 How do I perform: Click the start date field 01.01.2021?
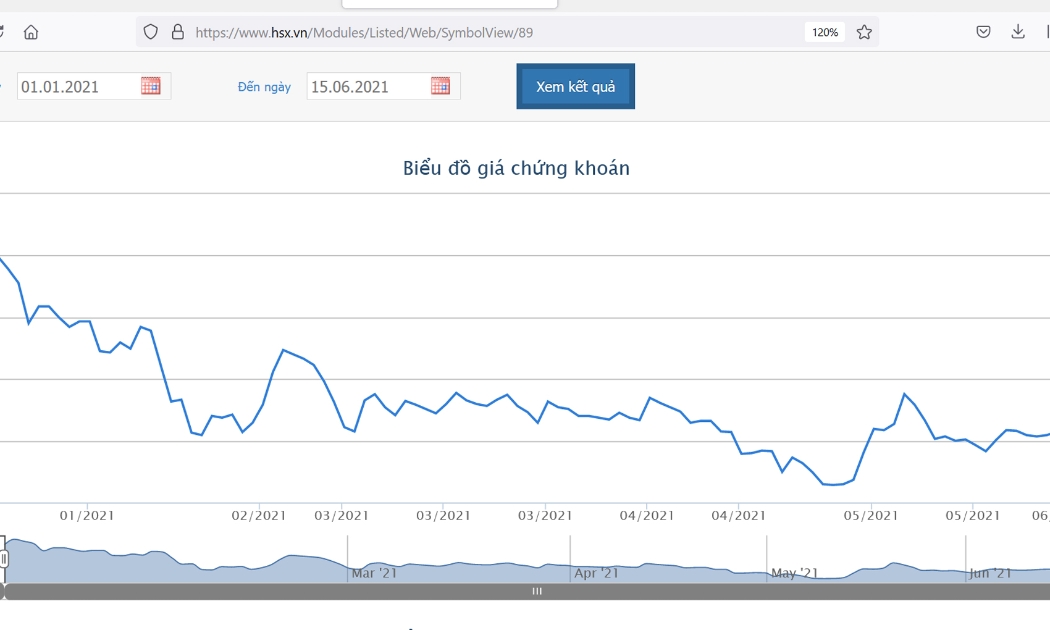pyautogui.click(x=94, y=86)
